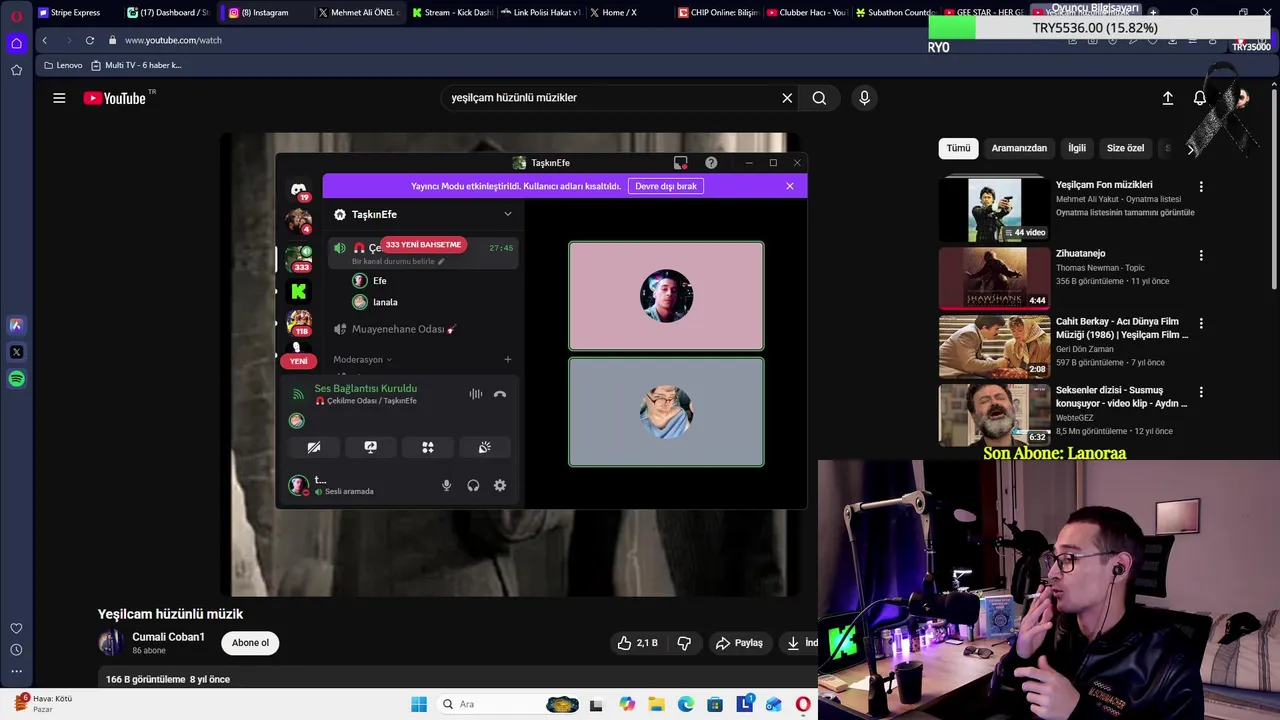
Task: Turn on camera in Discord voice panel
Action: (x=314, y=447)
